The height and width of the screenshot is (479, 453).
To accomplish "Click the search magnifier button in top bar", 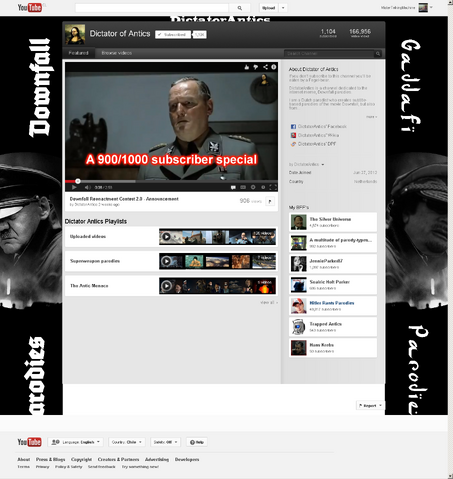I will (x=239, y=8).
